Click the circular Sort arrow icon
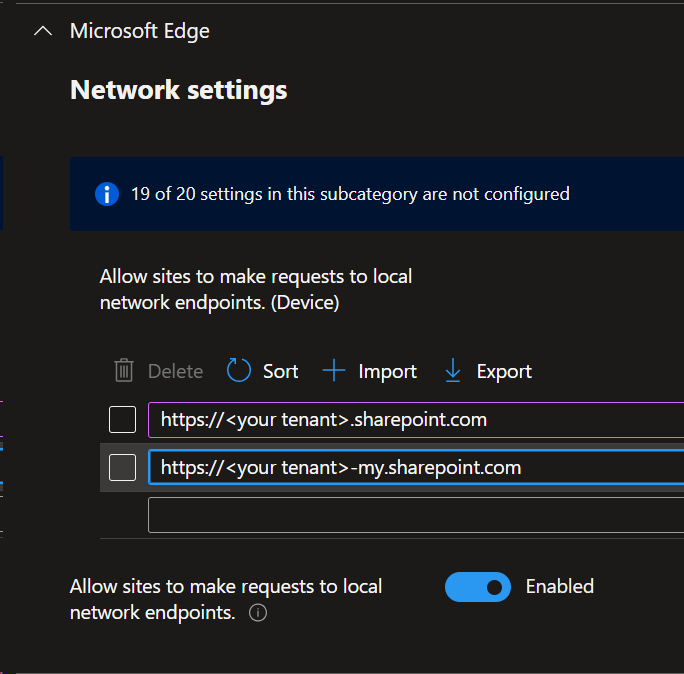This screenshot has height=674, width=684. click(239, 371)
